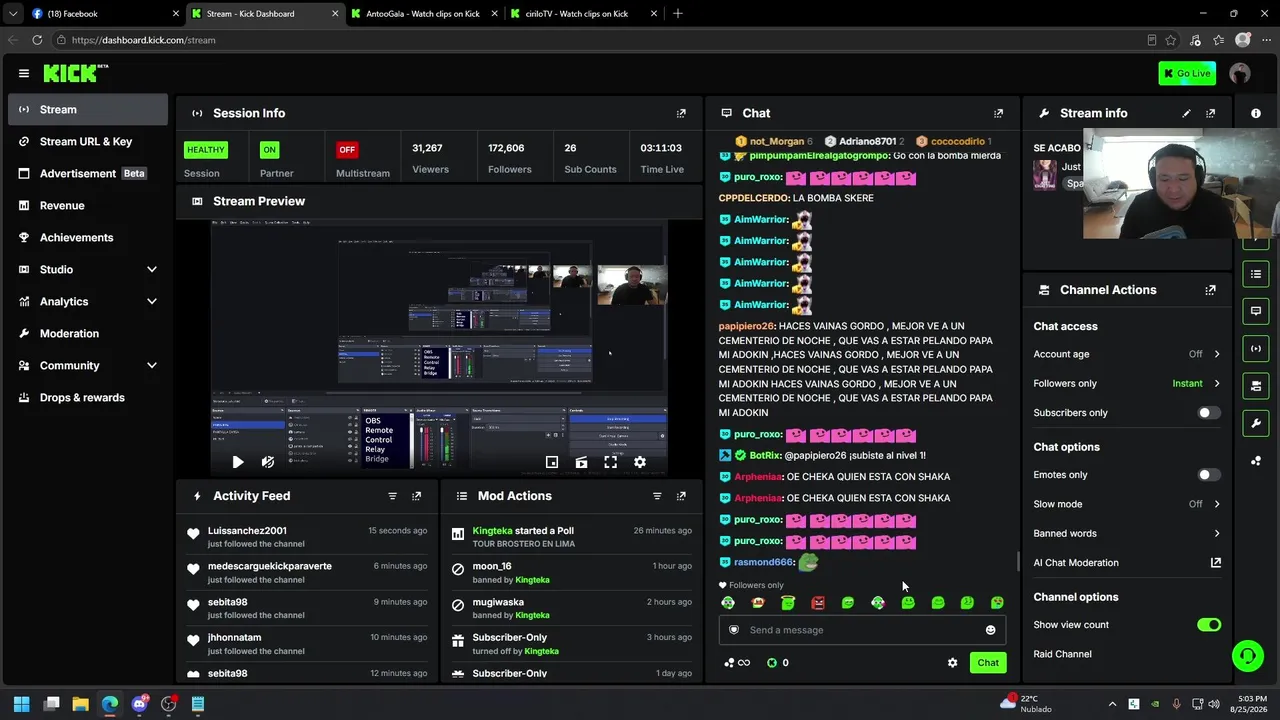Open a new browser tab
1280x720 pixels.
tap(678, 14)
